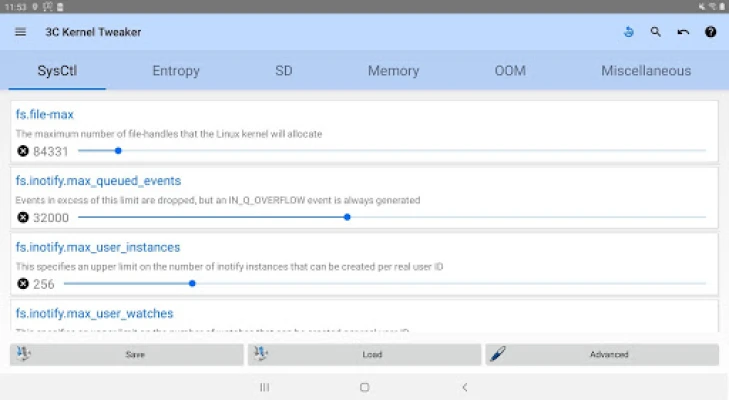
Task: Open the hamburger navigation menu
Action: tap(21, 32)
